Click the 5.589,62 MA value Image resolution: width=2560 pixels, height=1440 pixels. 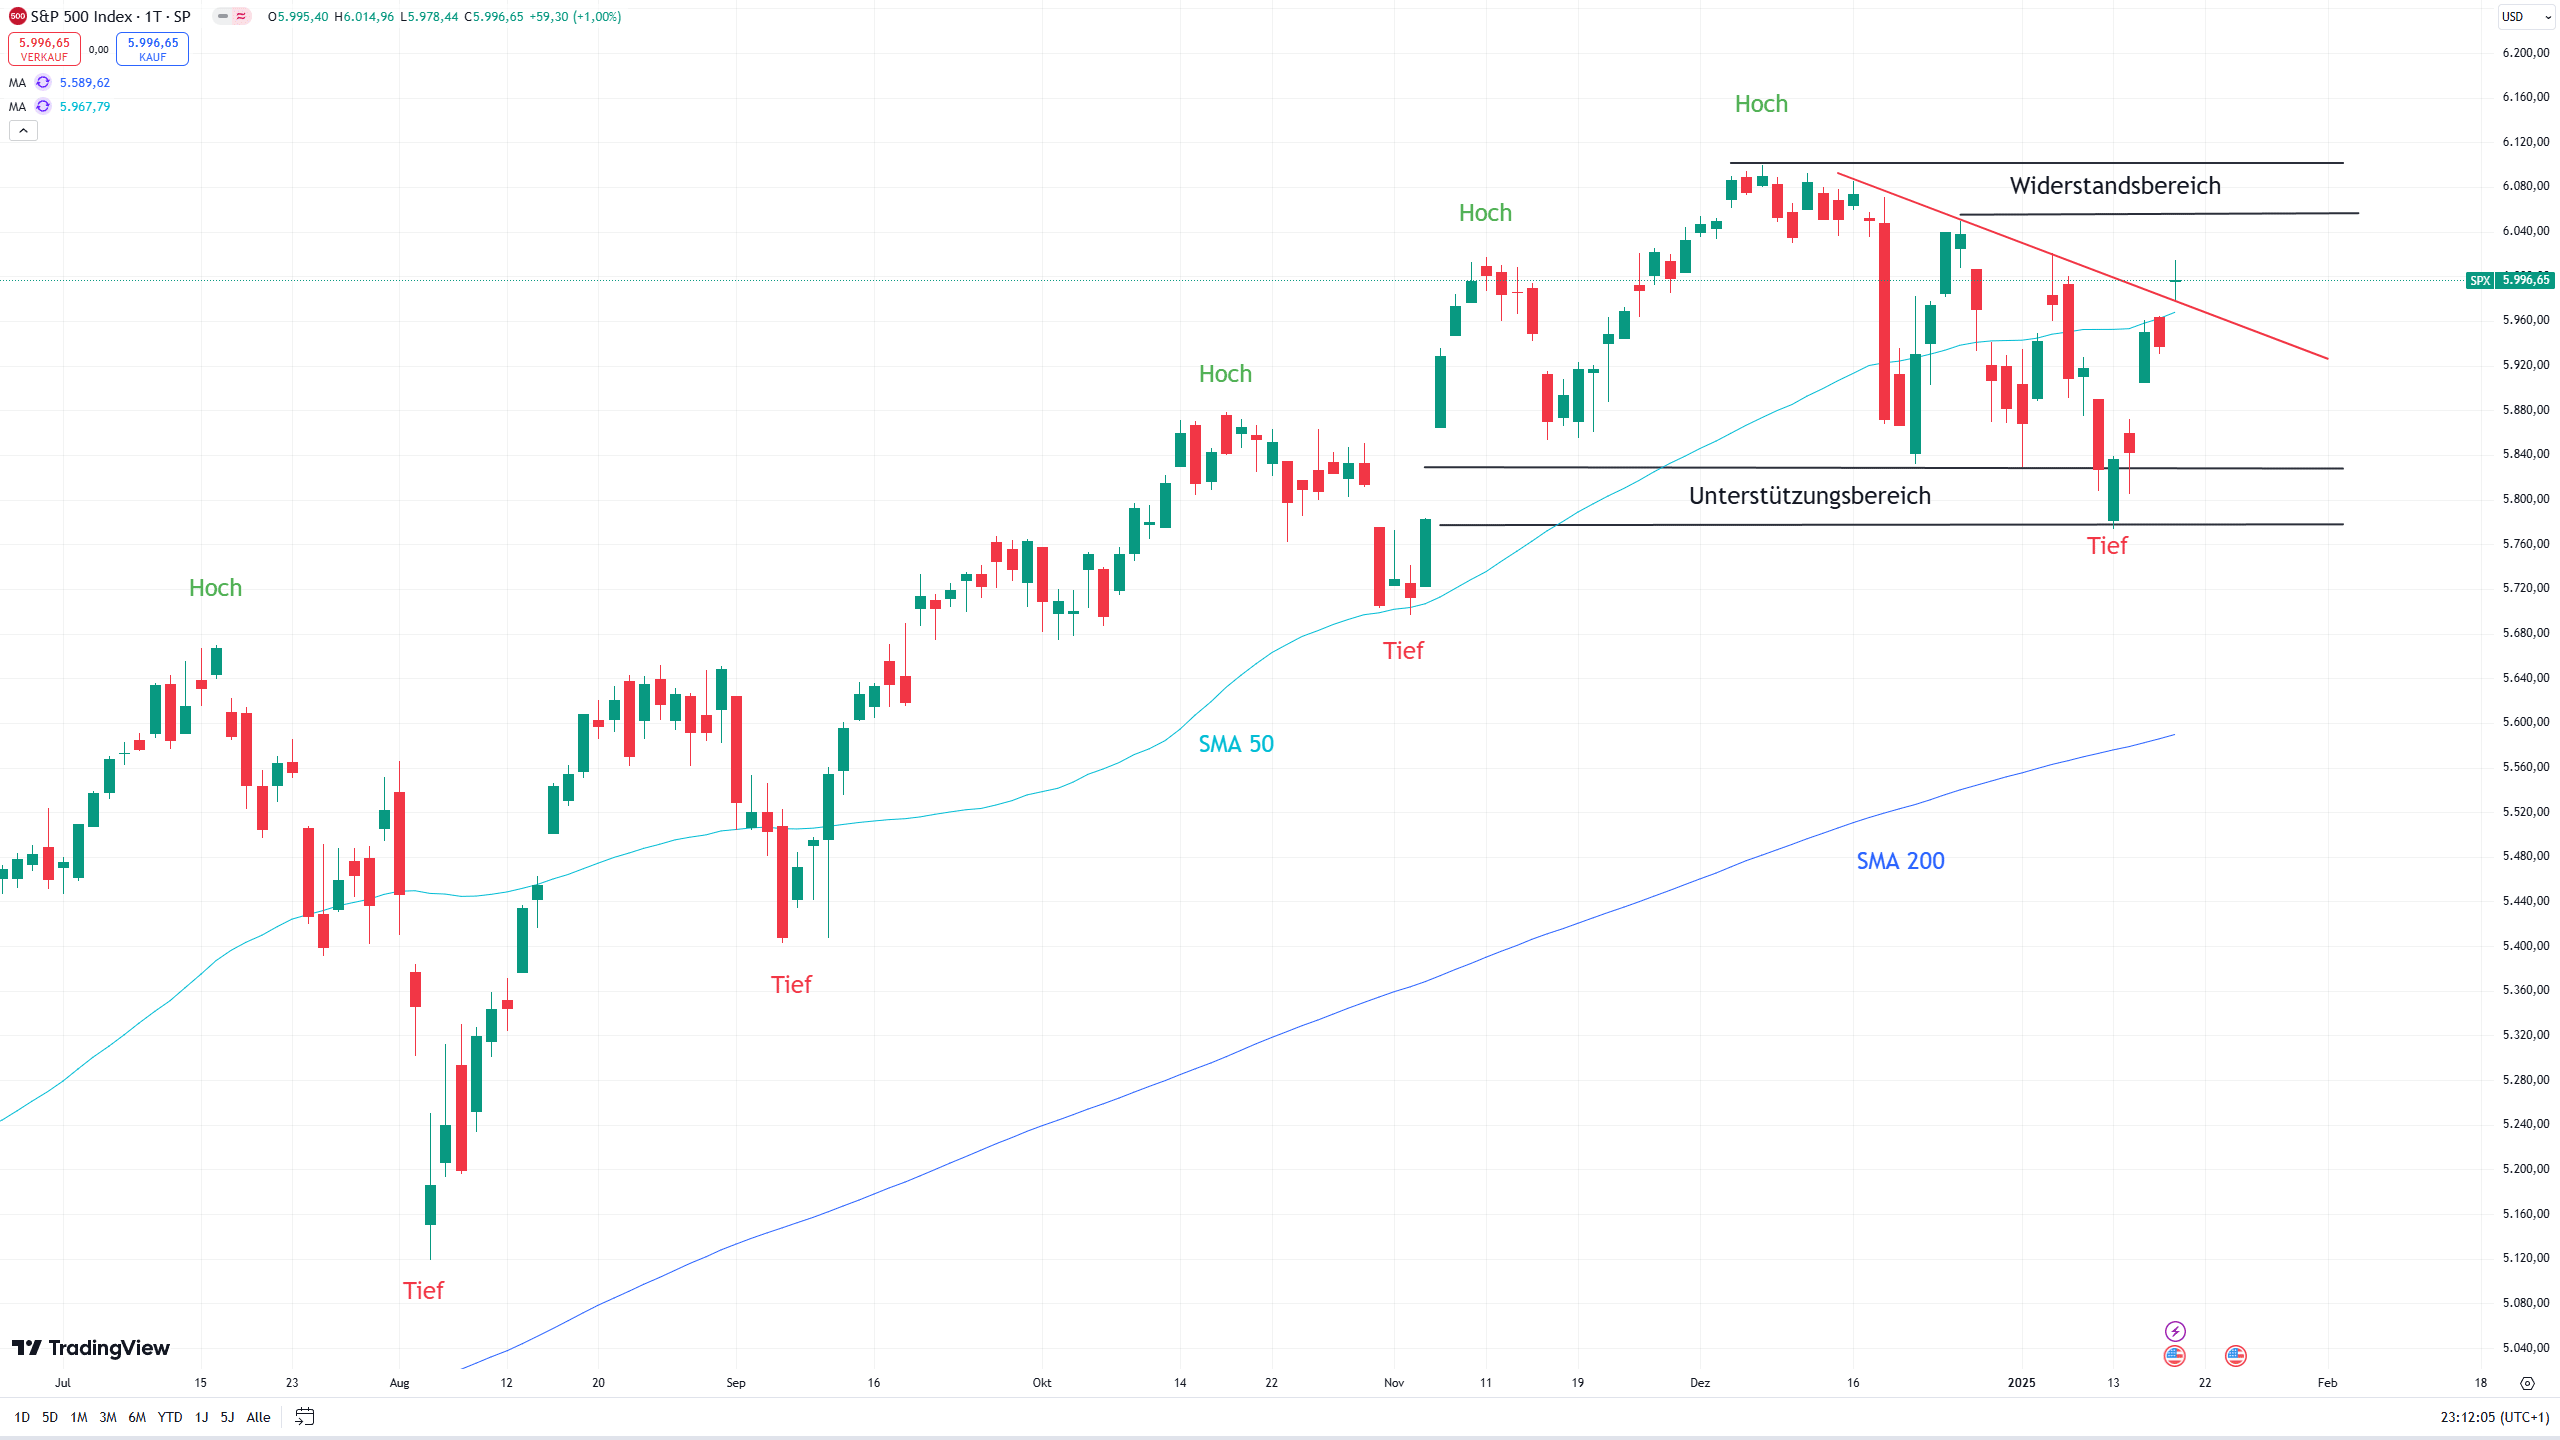pyautogui.click(x=85, y=82)
